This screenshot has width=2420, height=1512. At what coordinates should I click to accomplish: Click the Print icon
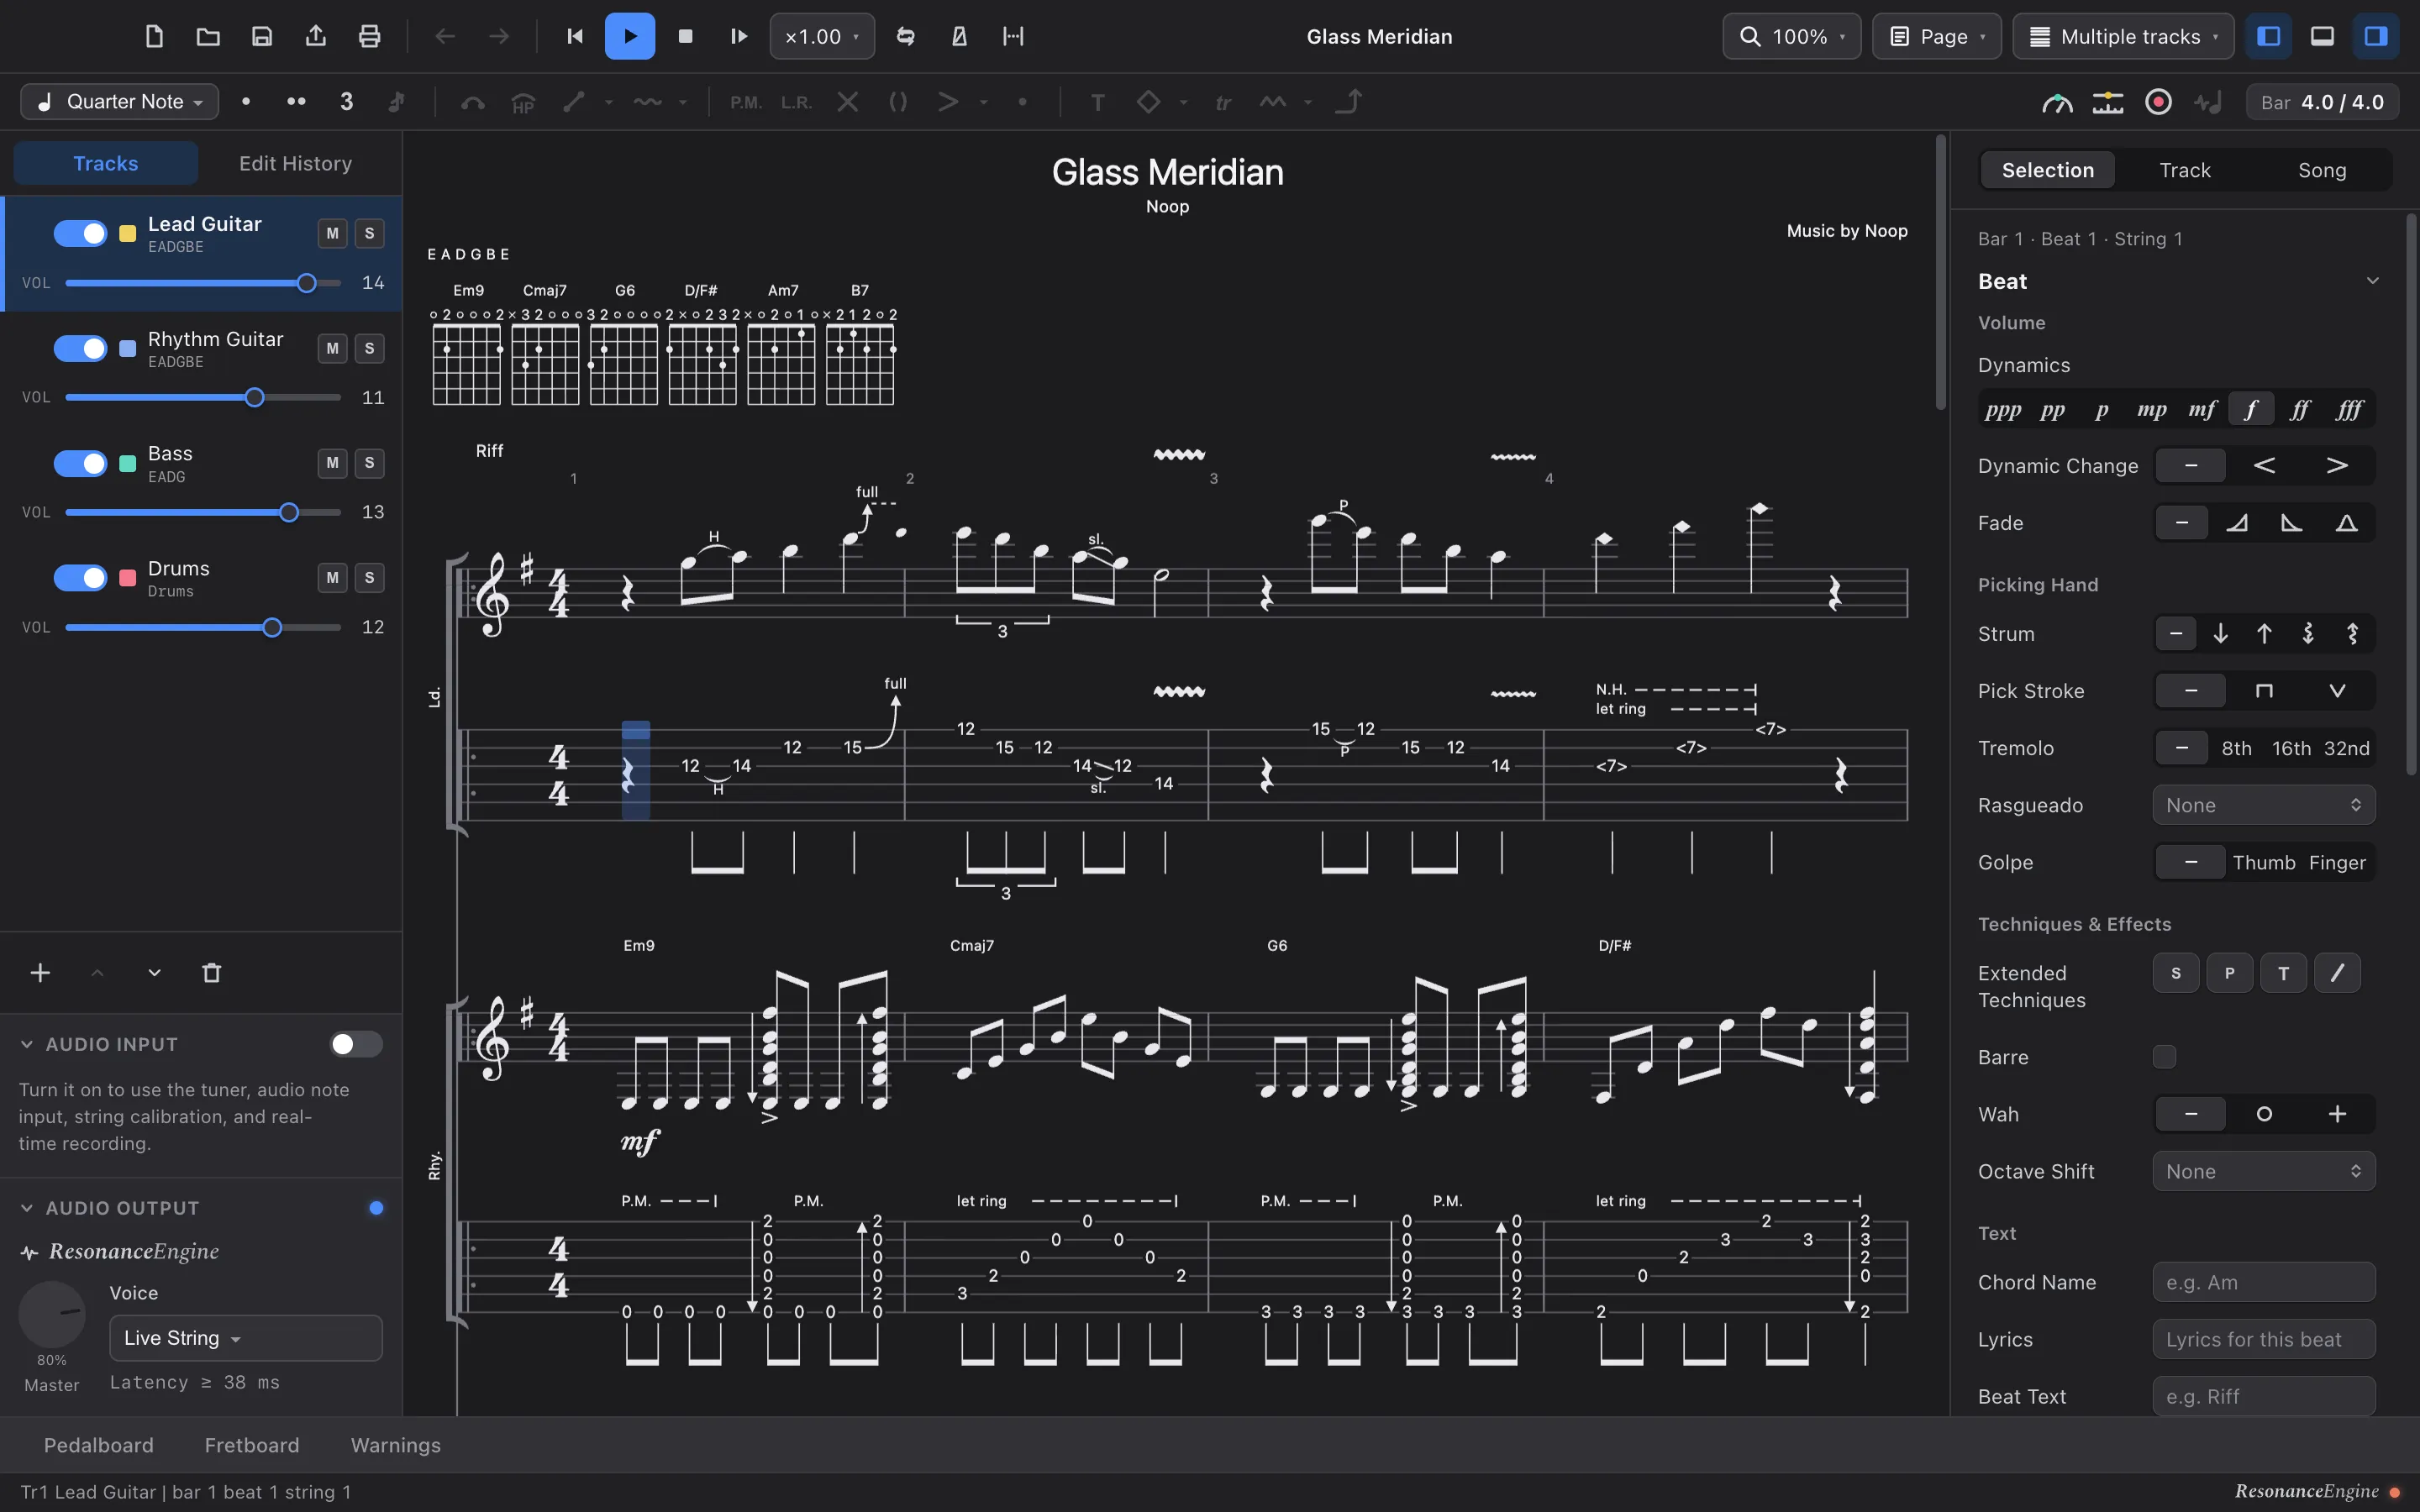(370, 36)
